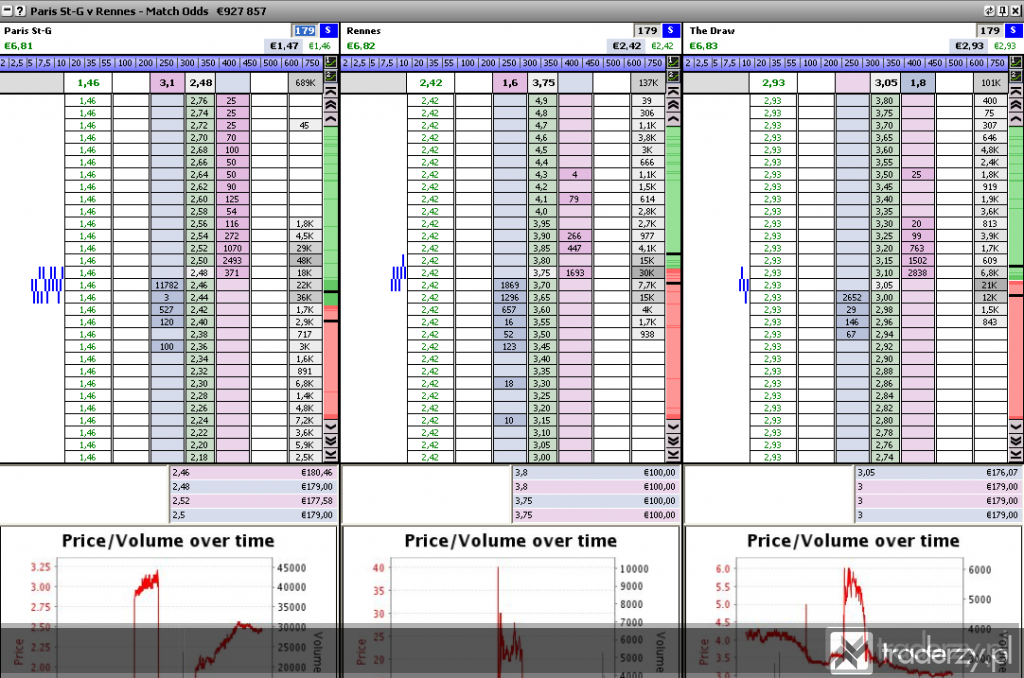1024x678 pixels.
Task: Click the Paris St-G stake field showing 179
Action: pyautogui.click(x=304, y=30)
